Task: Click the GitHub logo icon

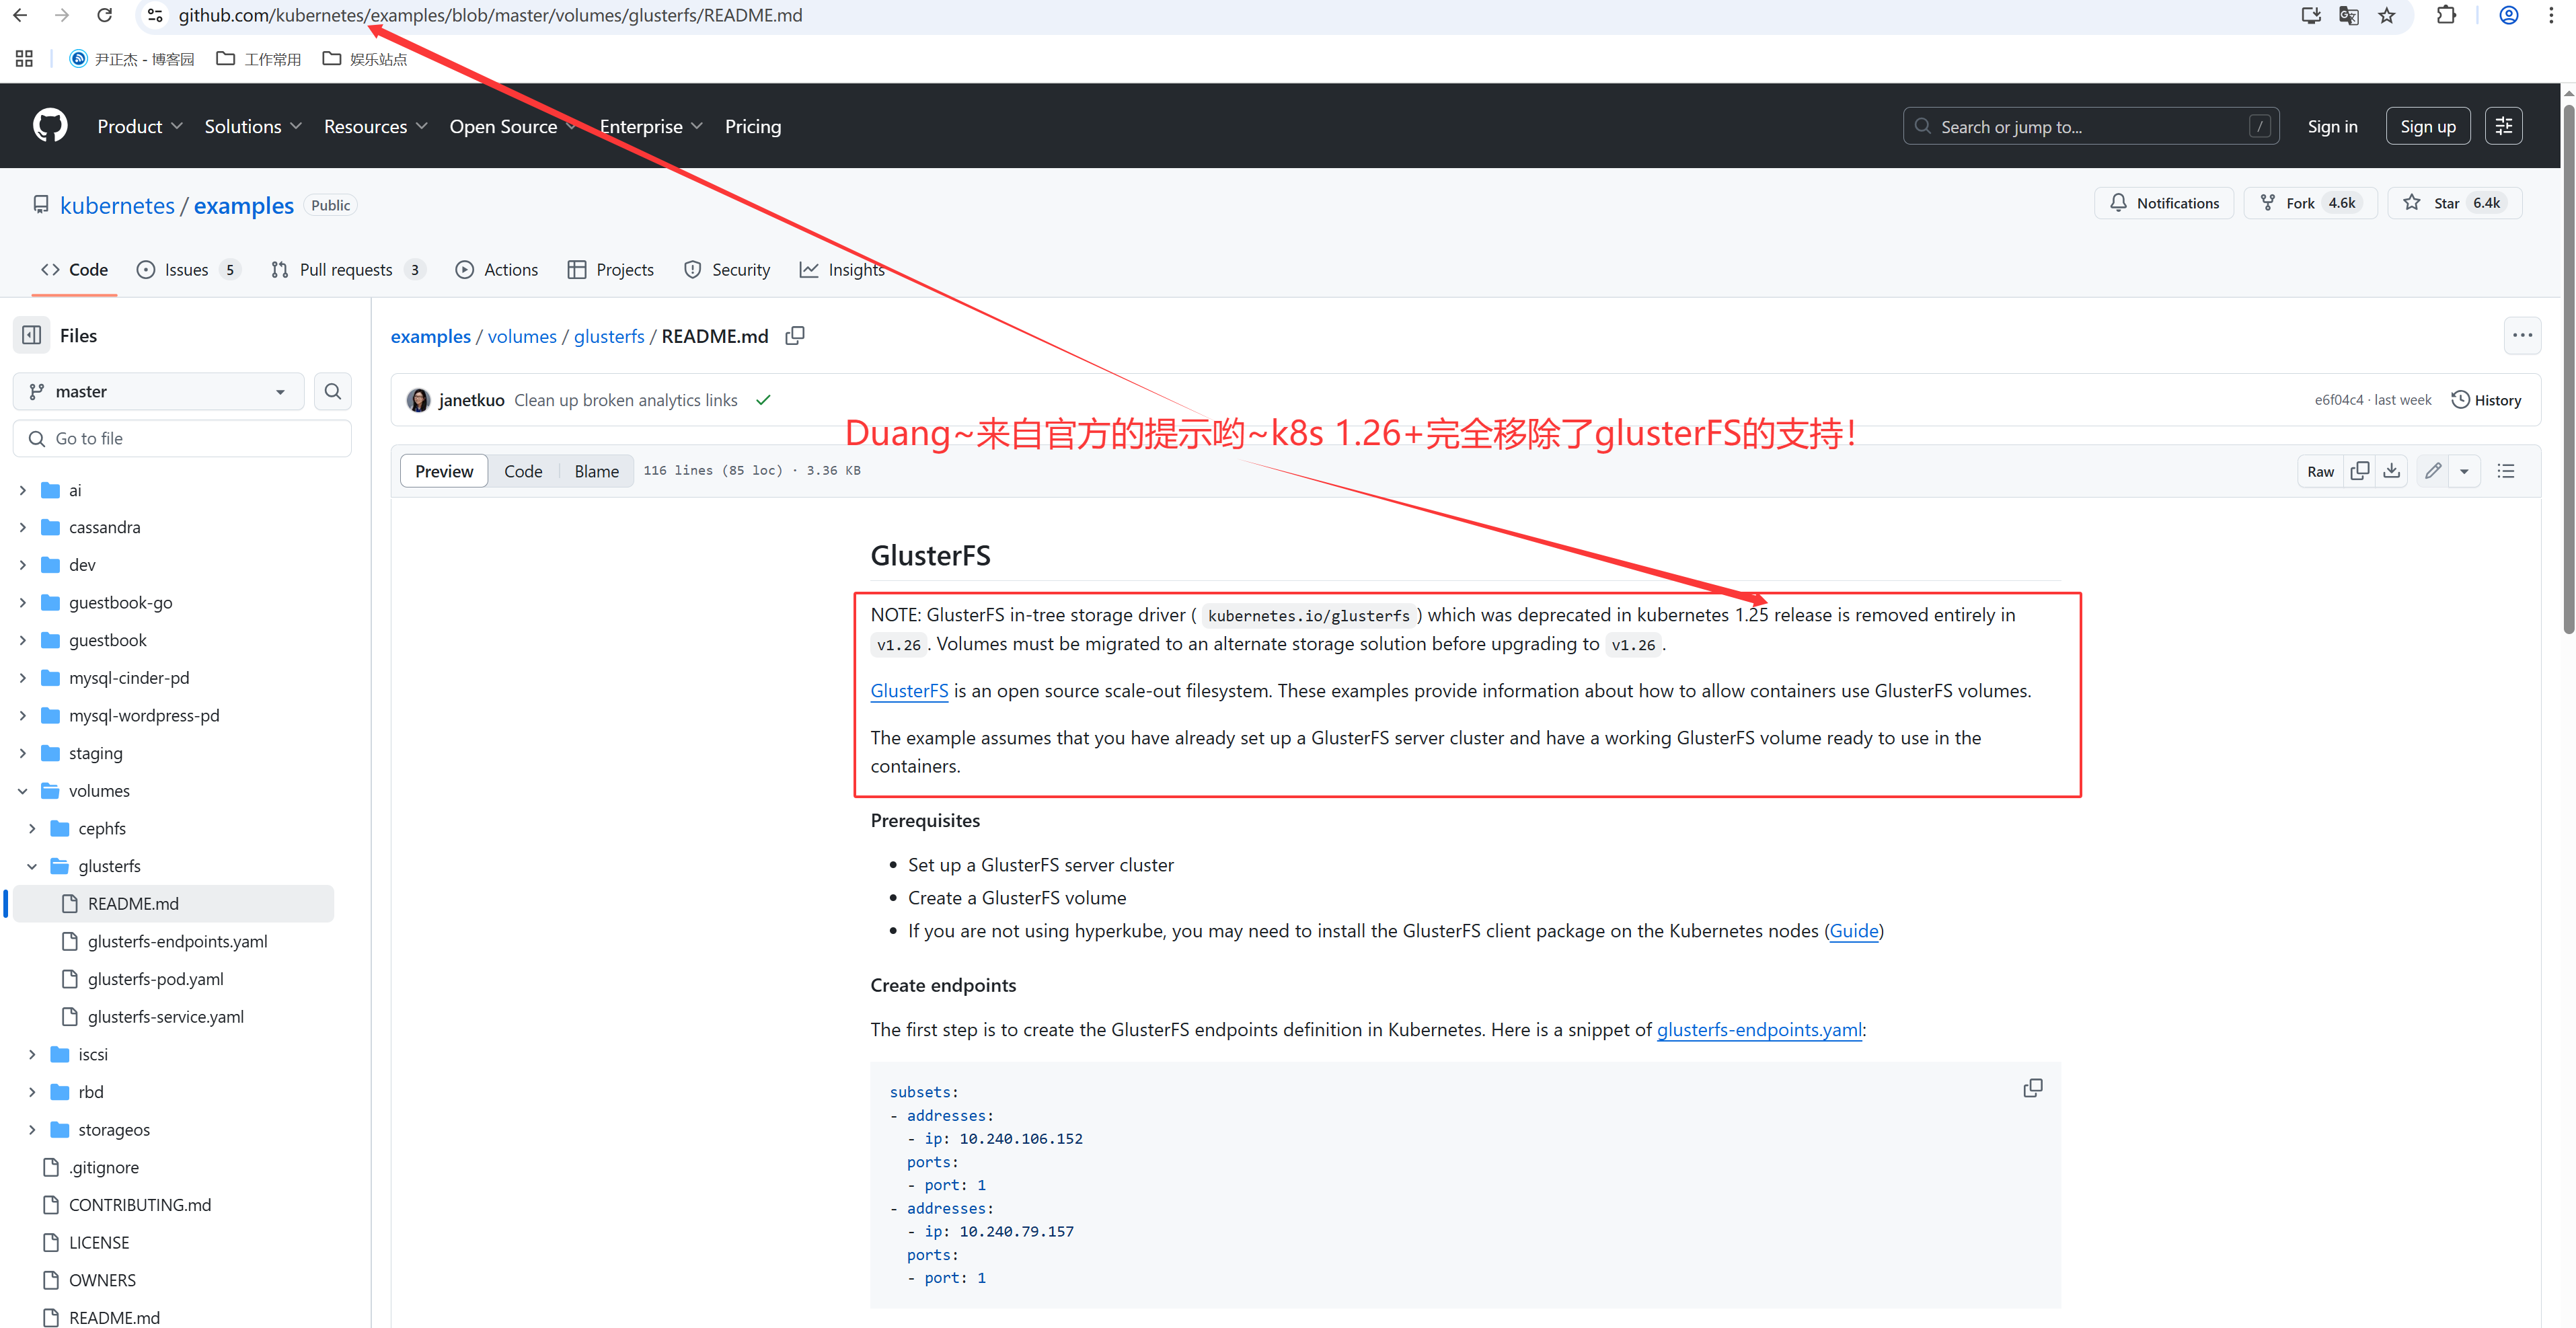Action: click(50, 126)
